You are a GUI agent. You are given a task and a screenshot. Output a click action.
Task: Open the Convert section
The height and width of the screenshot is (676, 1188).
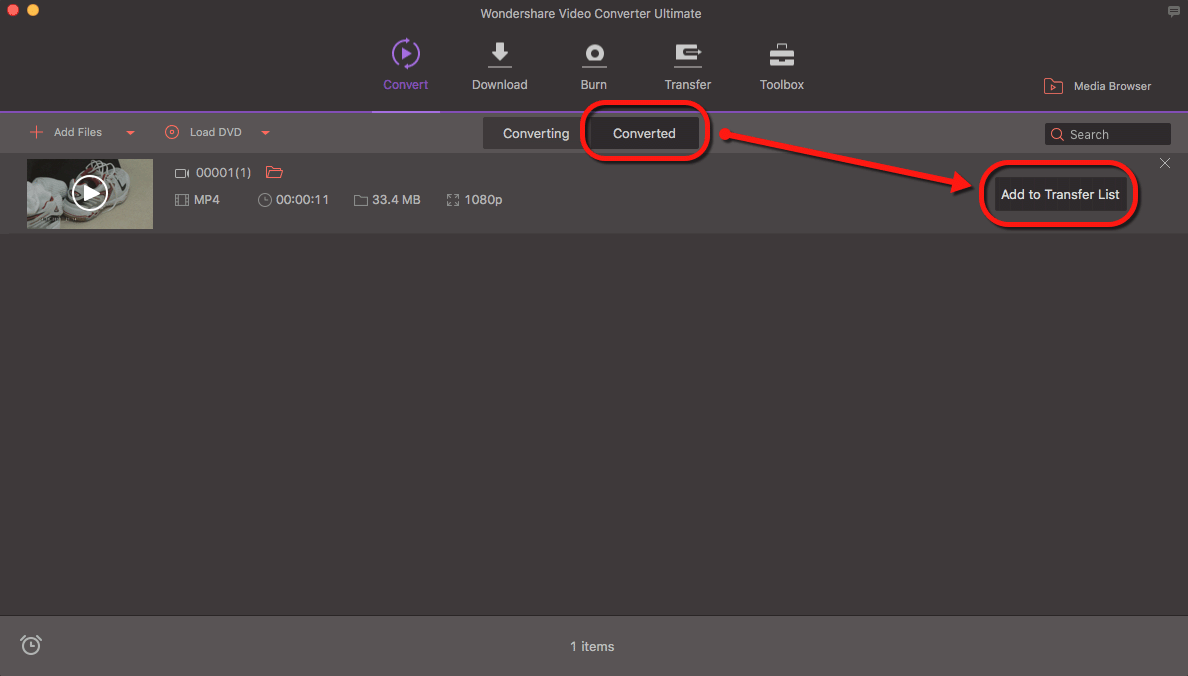pyautogui.click(x=405, y=65)
